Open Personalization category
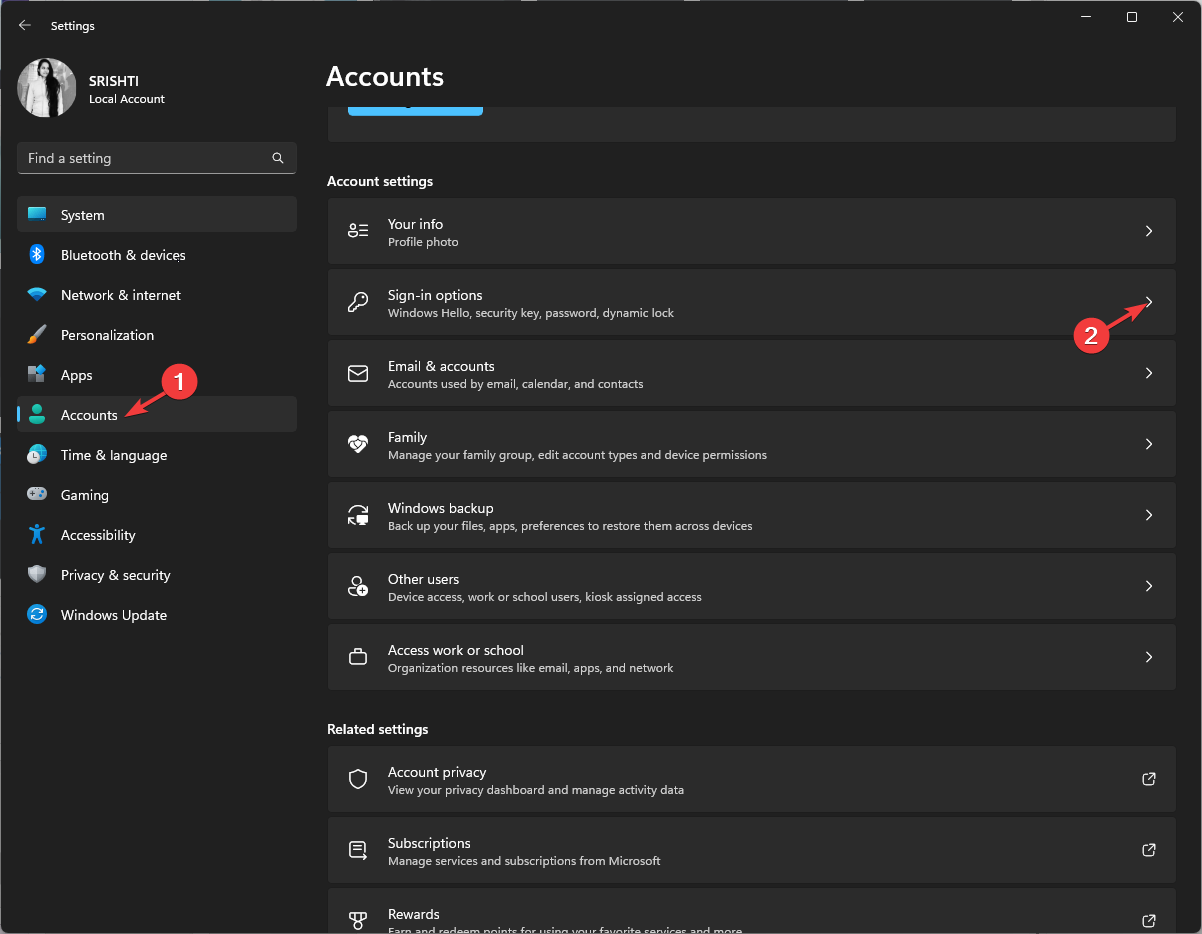 [x=157, y=335]
